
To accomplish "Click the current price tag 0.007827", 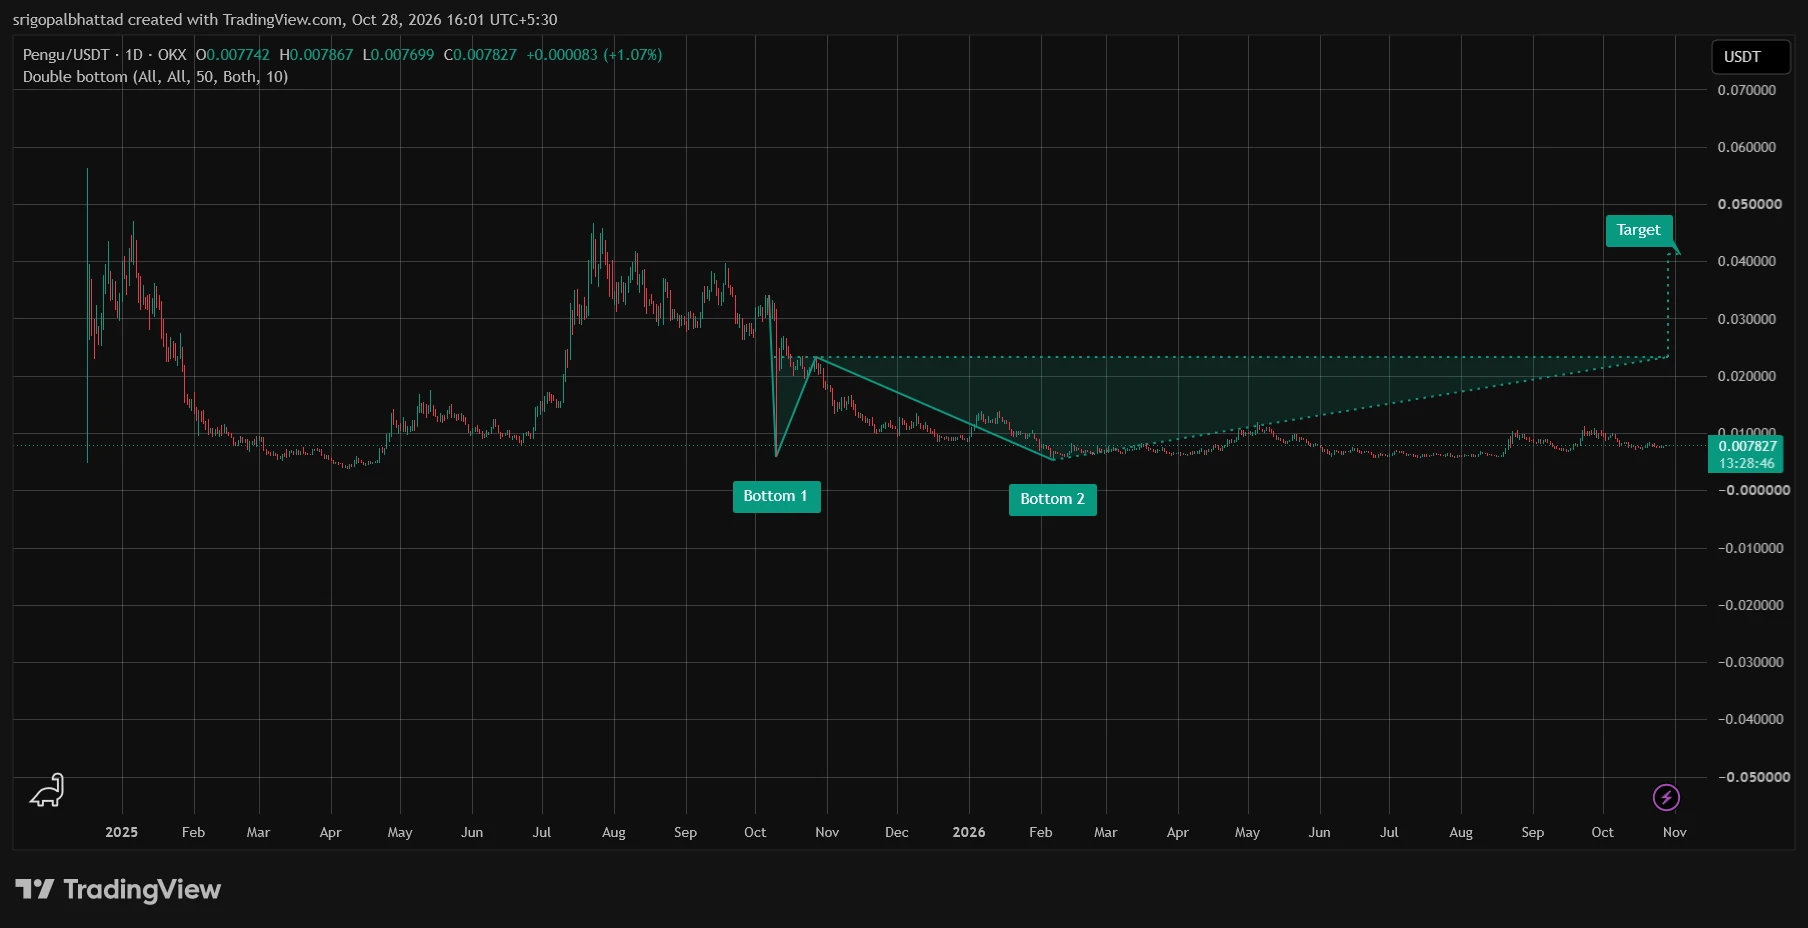I will tap(1746, 454).
